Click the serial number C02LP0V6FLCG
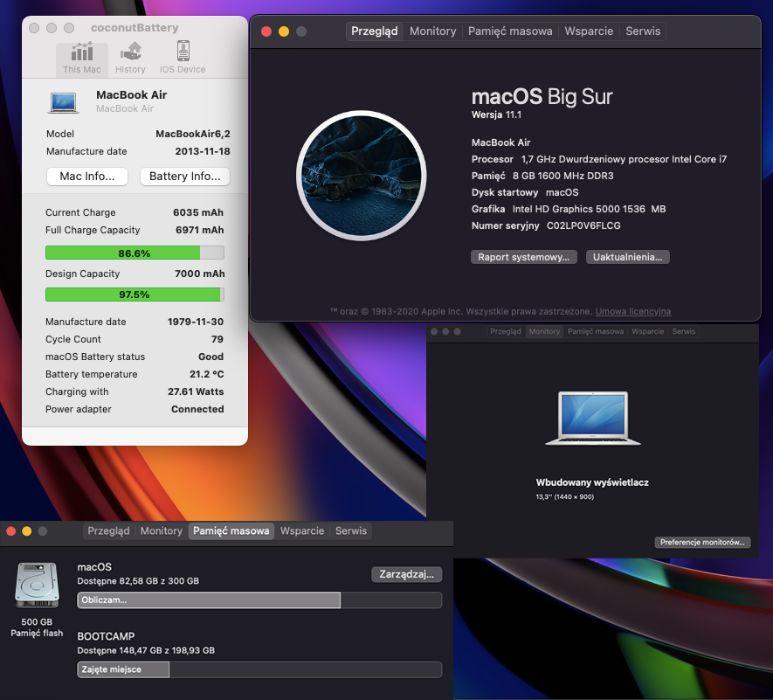Viewport: 773px width, 700px height. coord(584,226)
